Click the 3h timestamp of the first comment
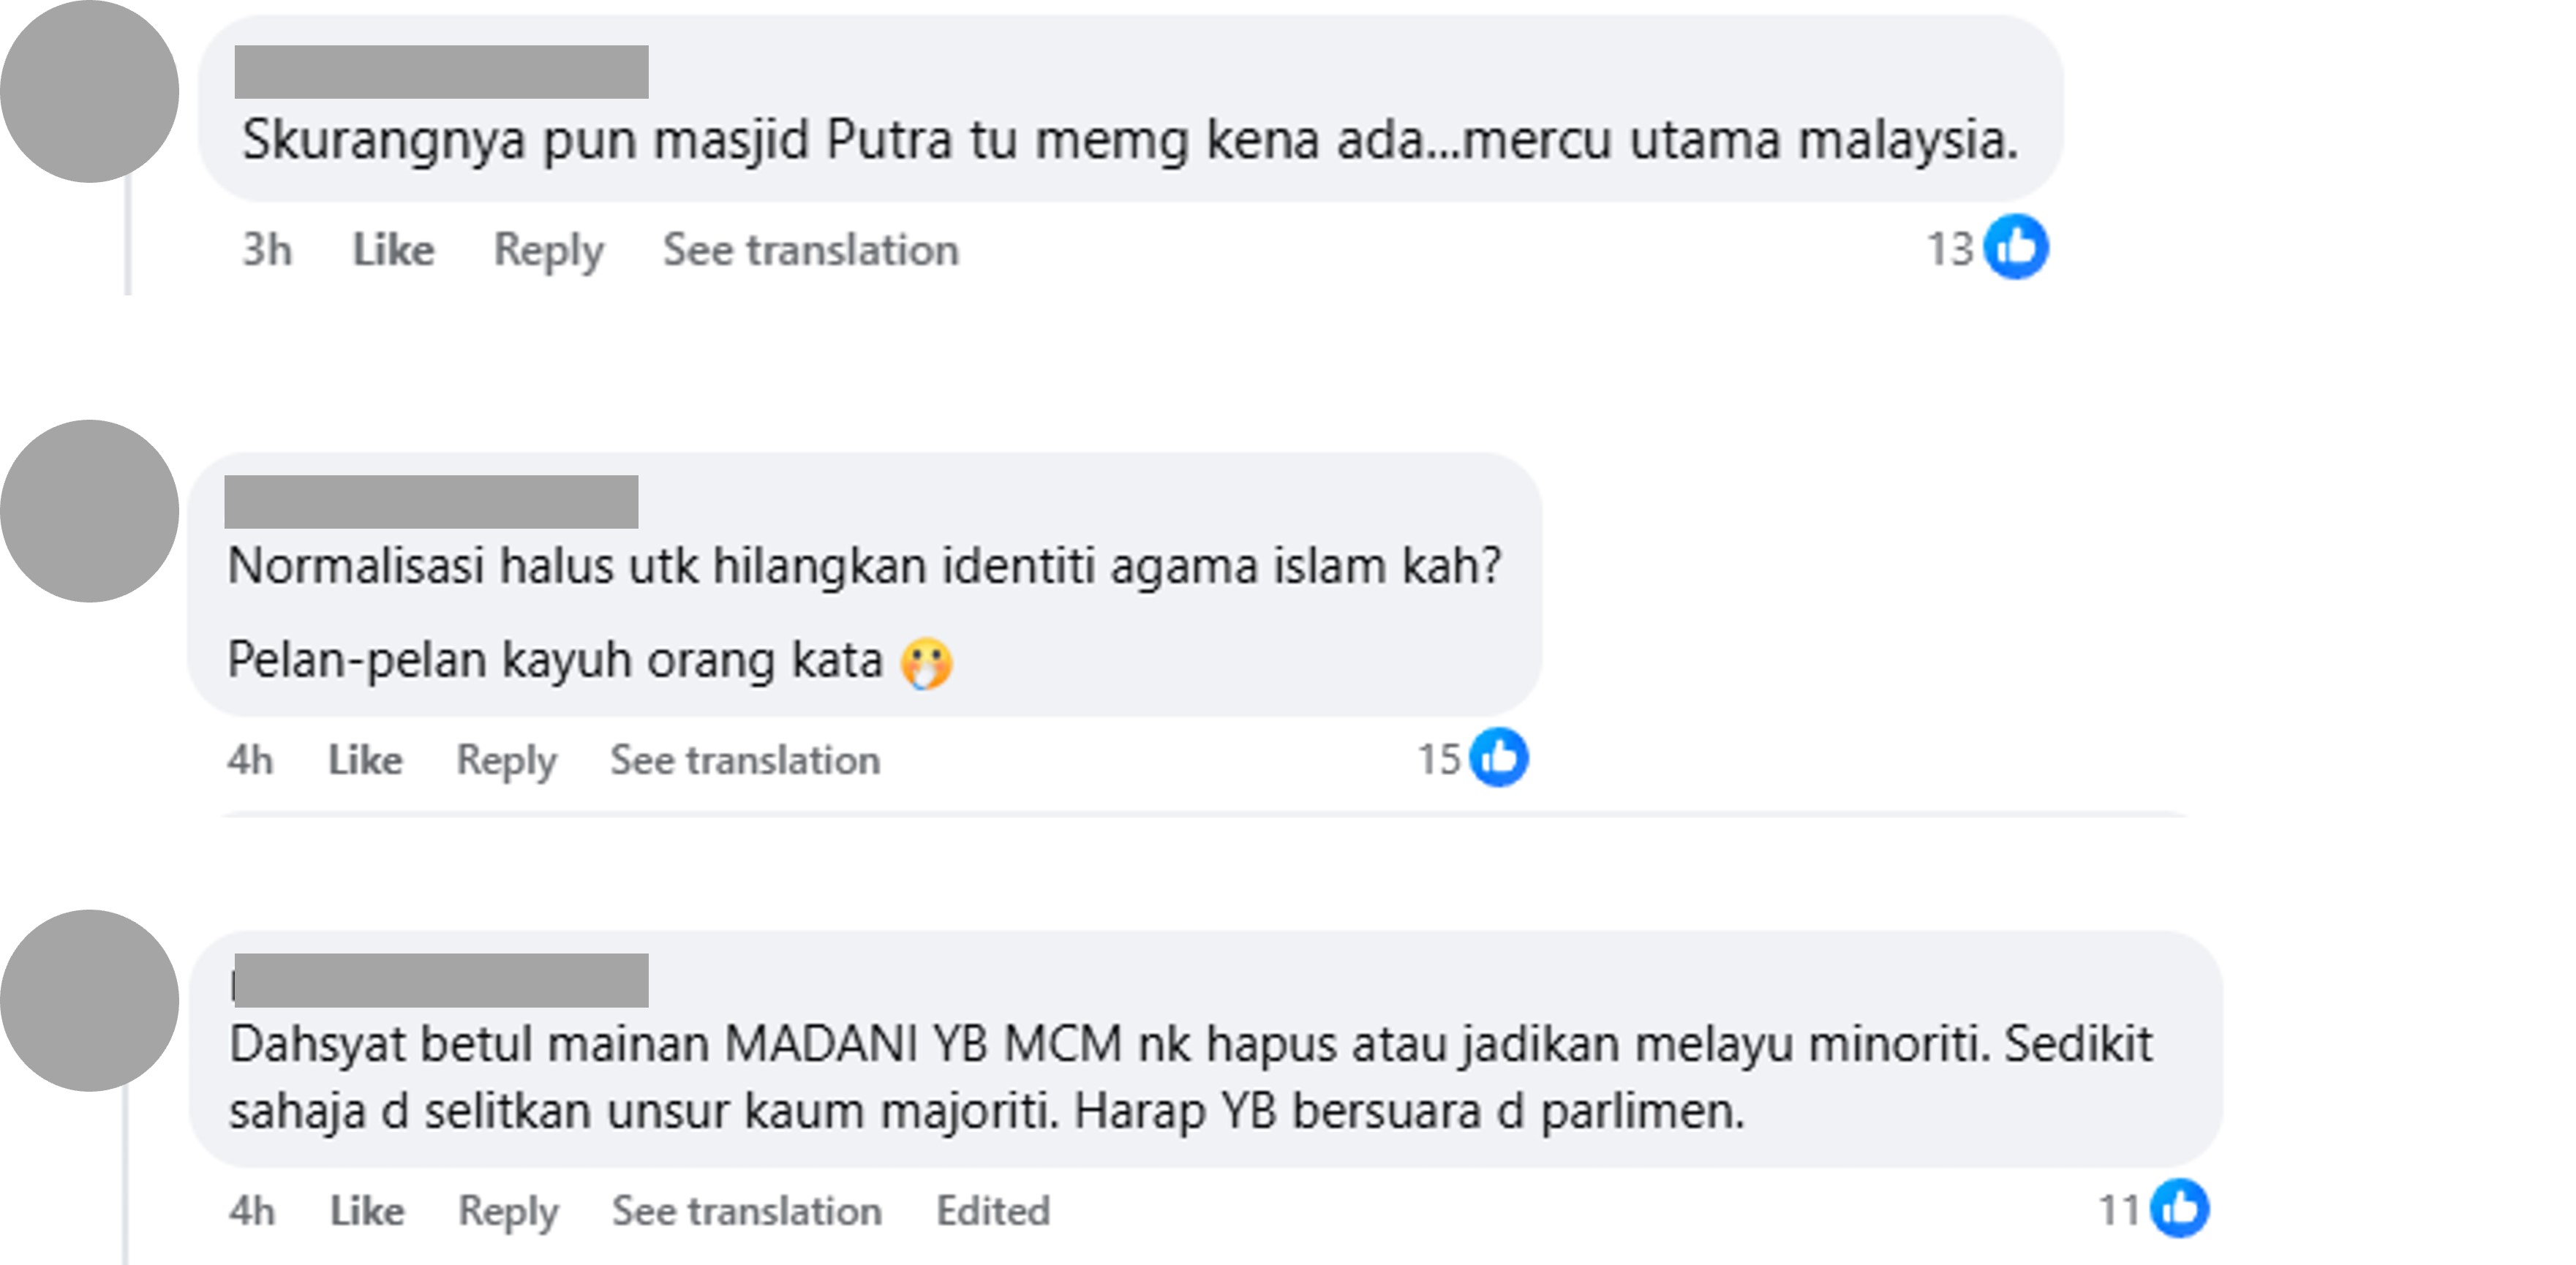Screen dimensions: 2576x1265 click(x=267, y=250)
